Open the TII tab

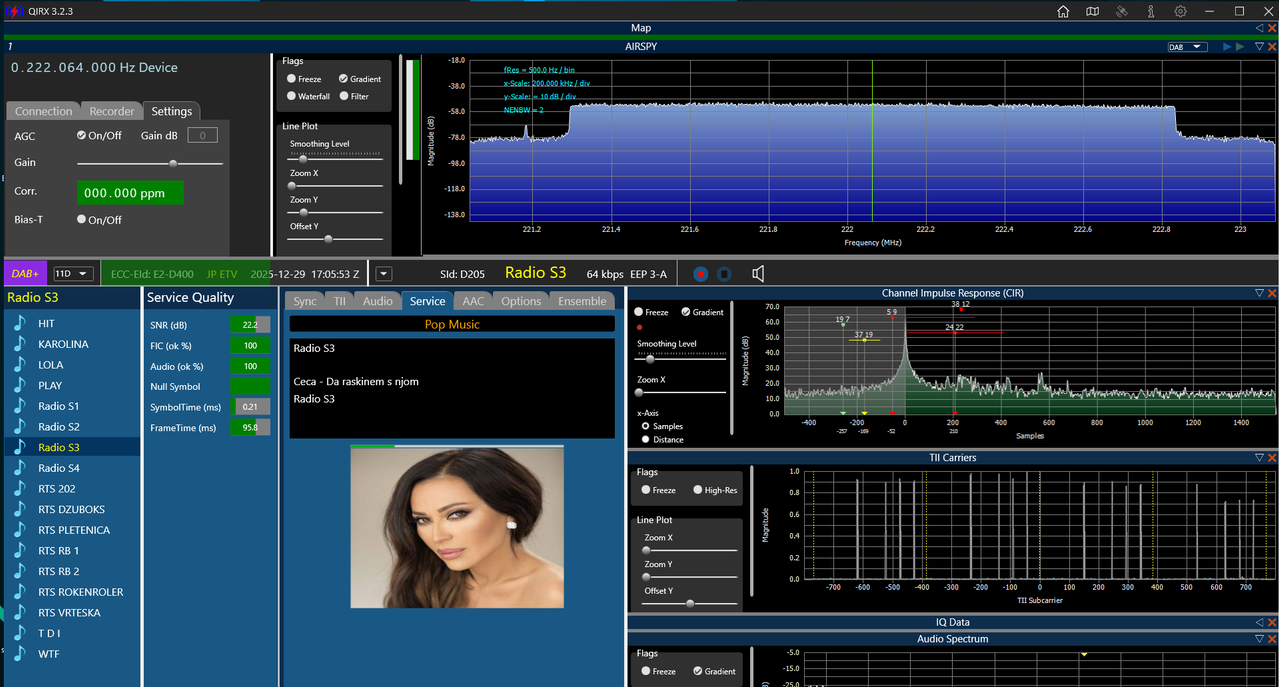pyautogui.click(x=340, y=301)
